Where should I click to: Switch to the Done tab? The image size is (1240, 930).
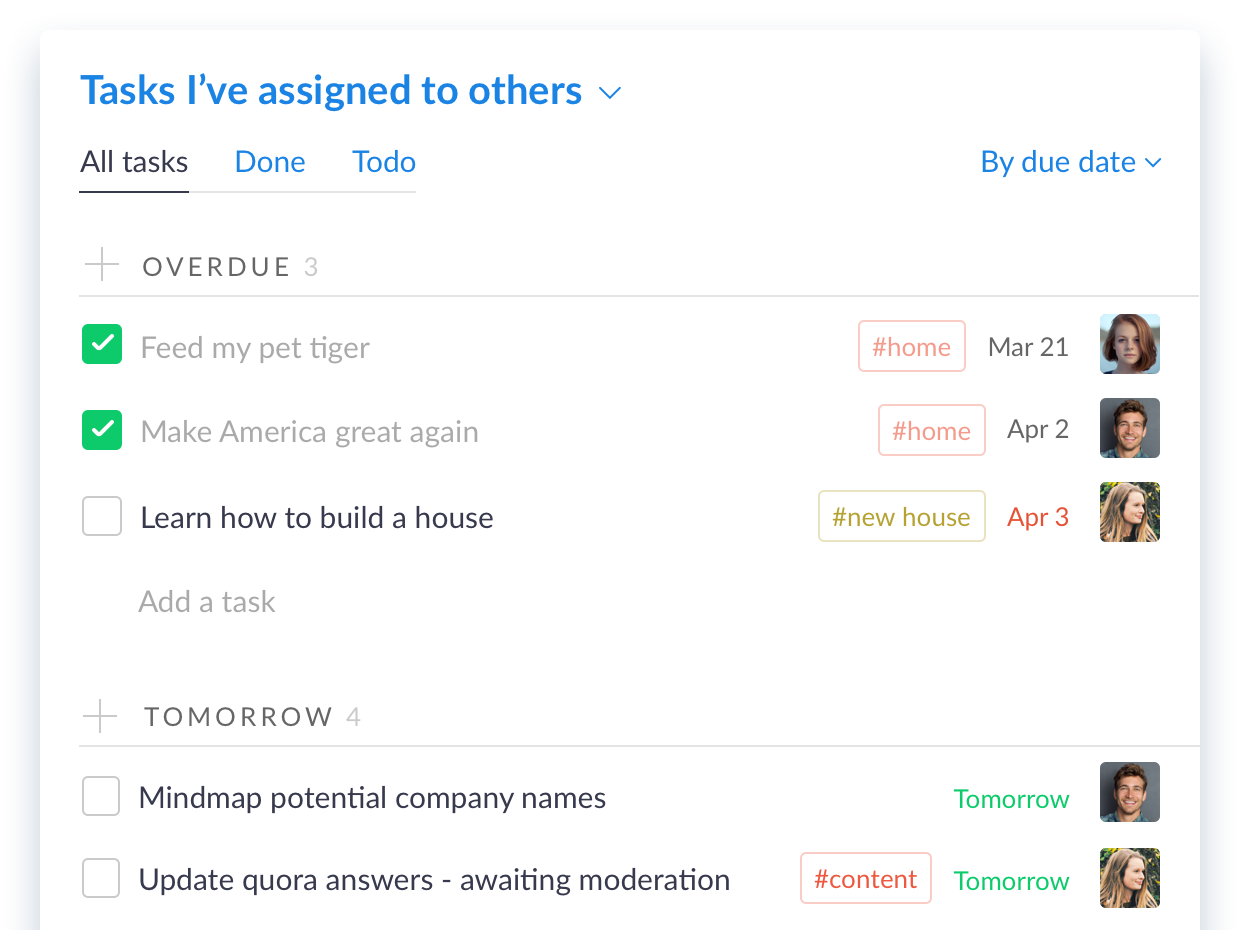pos(270,162)
